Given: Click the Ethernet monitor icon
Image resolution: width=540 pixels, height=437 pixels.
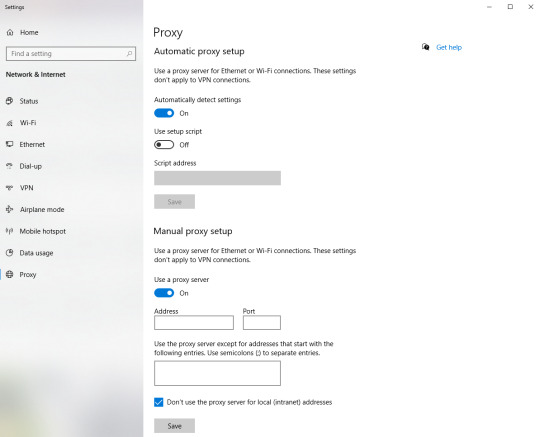Looking at the screenshot, I should click(x=10, y=144).
